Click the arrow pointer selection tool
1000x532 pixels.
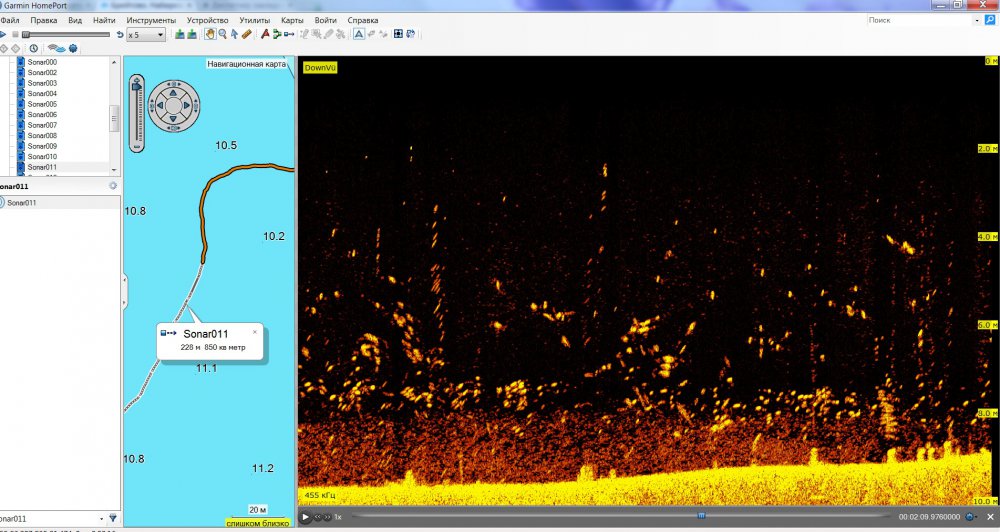[x=234, y=34]
